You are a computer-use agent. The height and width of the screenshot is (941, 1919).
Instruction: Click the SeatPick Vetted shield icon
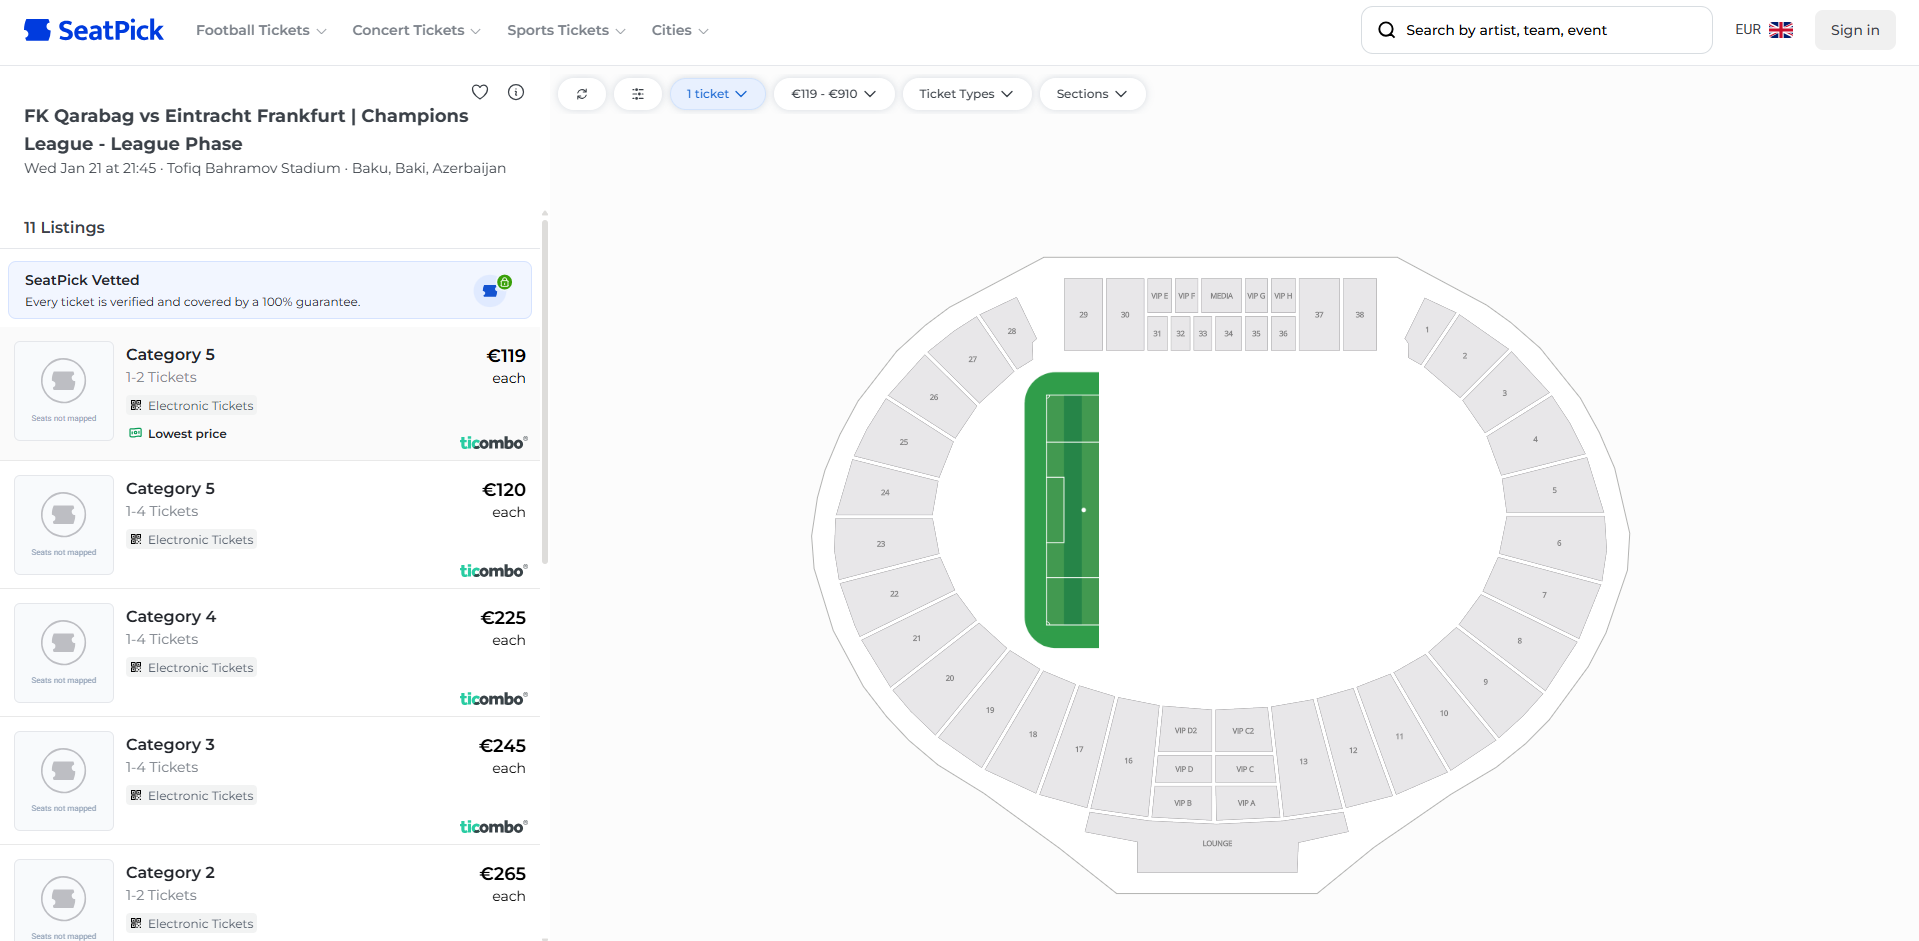pos(492,289)
